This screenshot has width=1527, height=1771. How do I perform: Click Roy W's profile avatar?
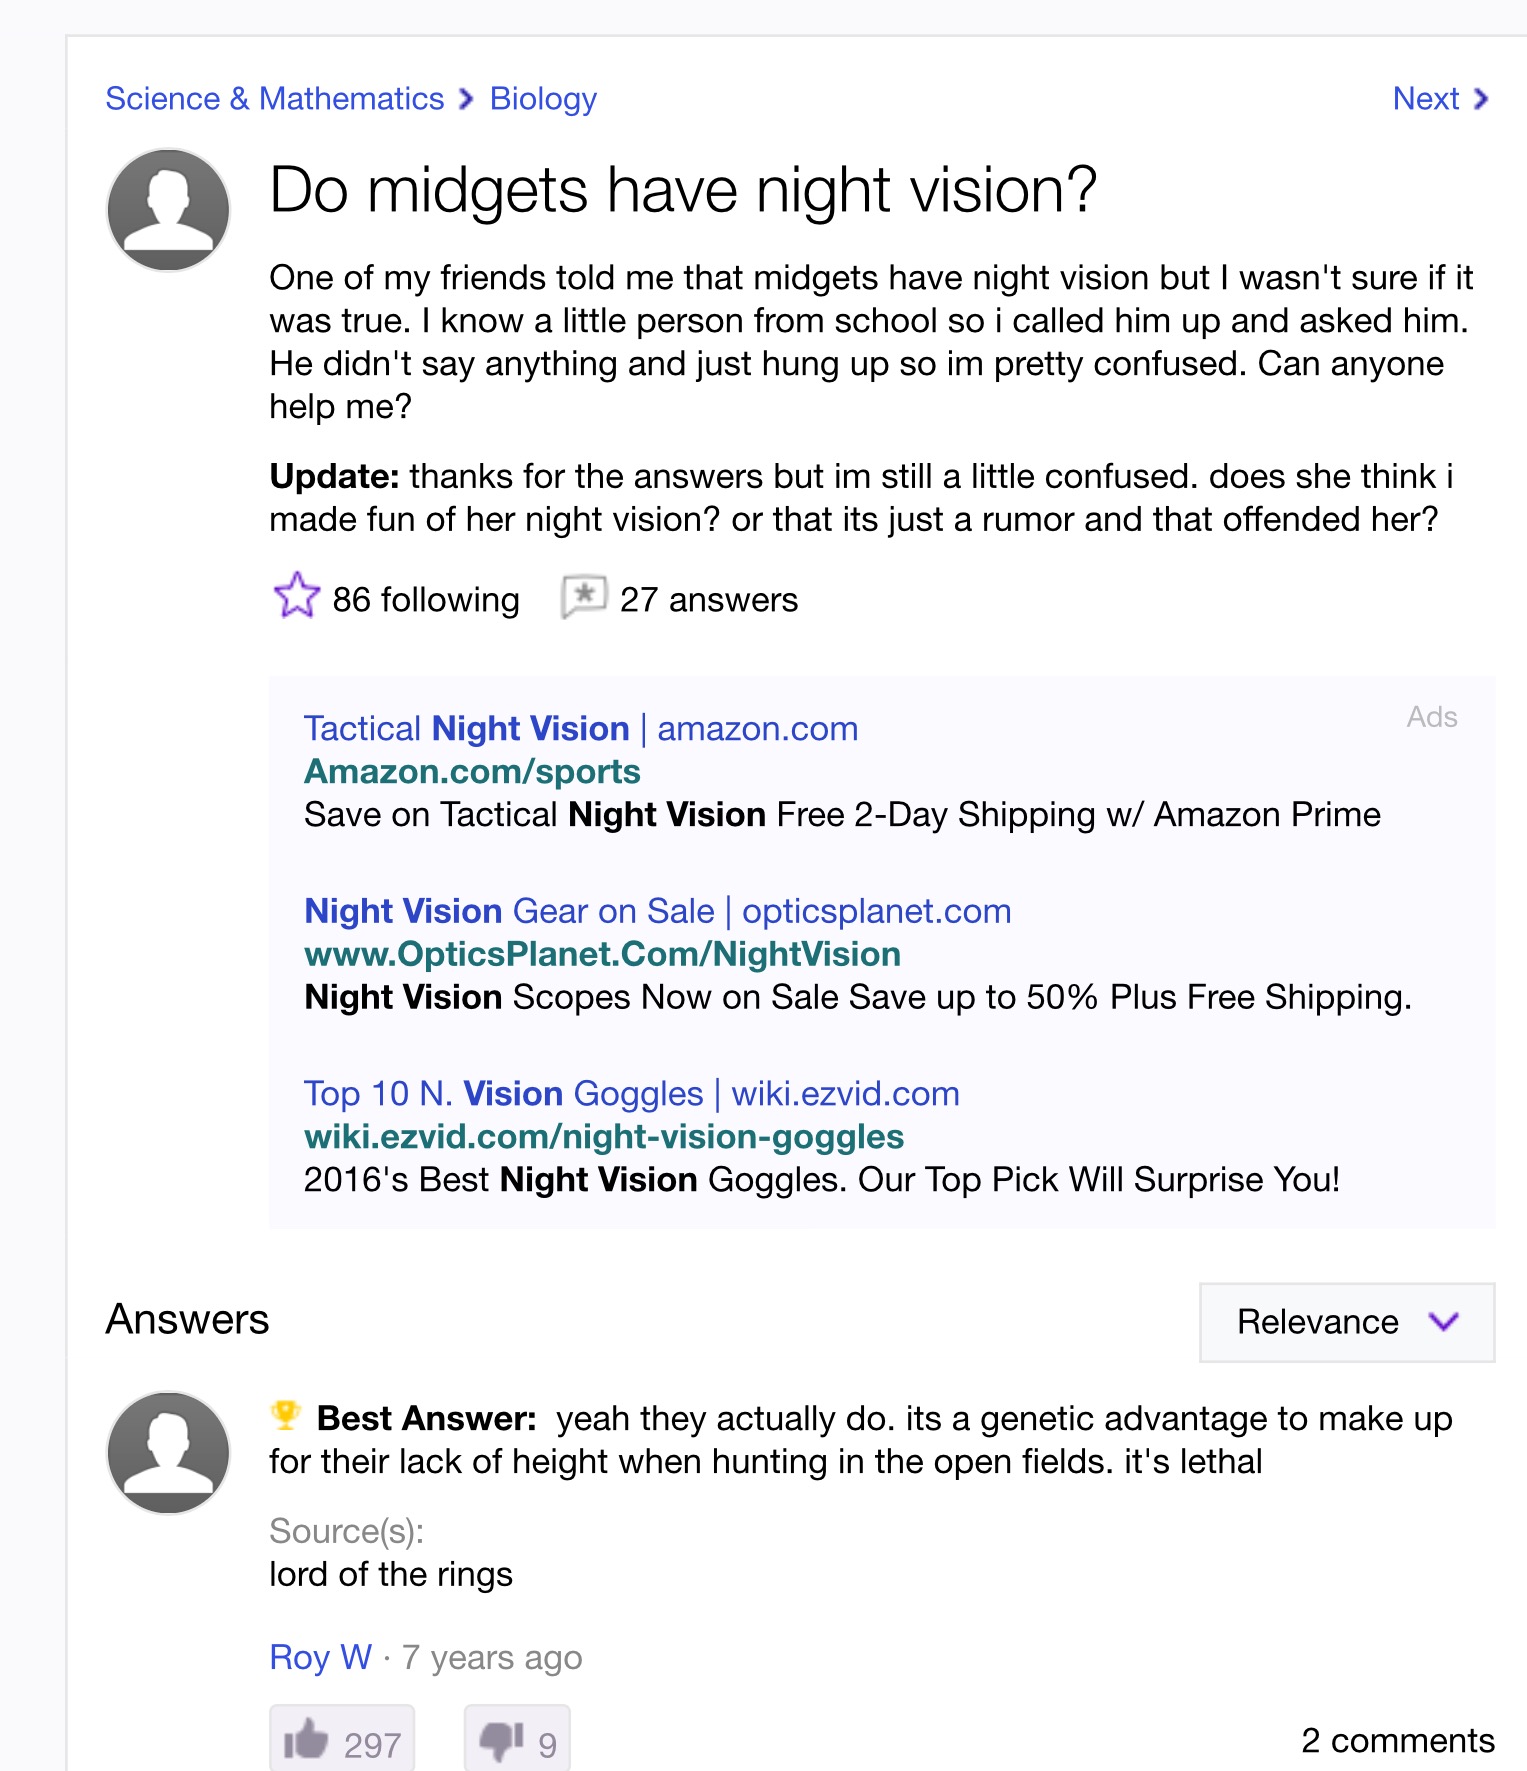click(x=167, y=1456)
